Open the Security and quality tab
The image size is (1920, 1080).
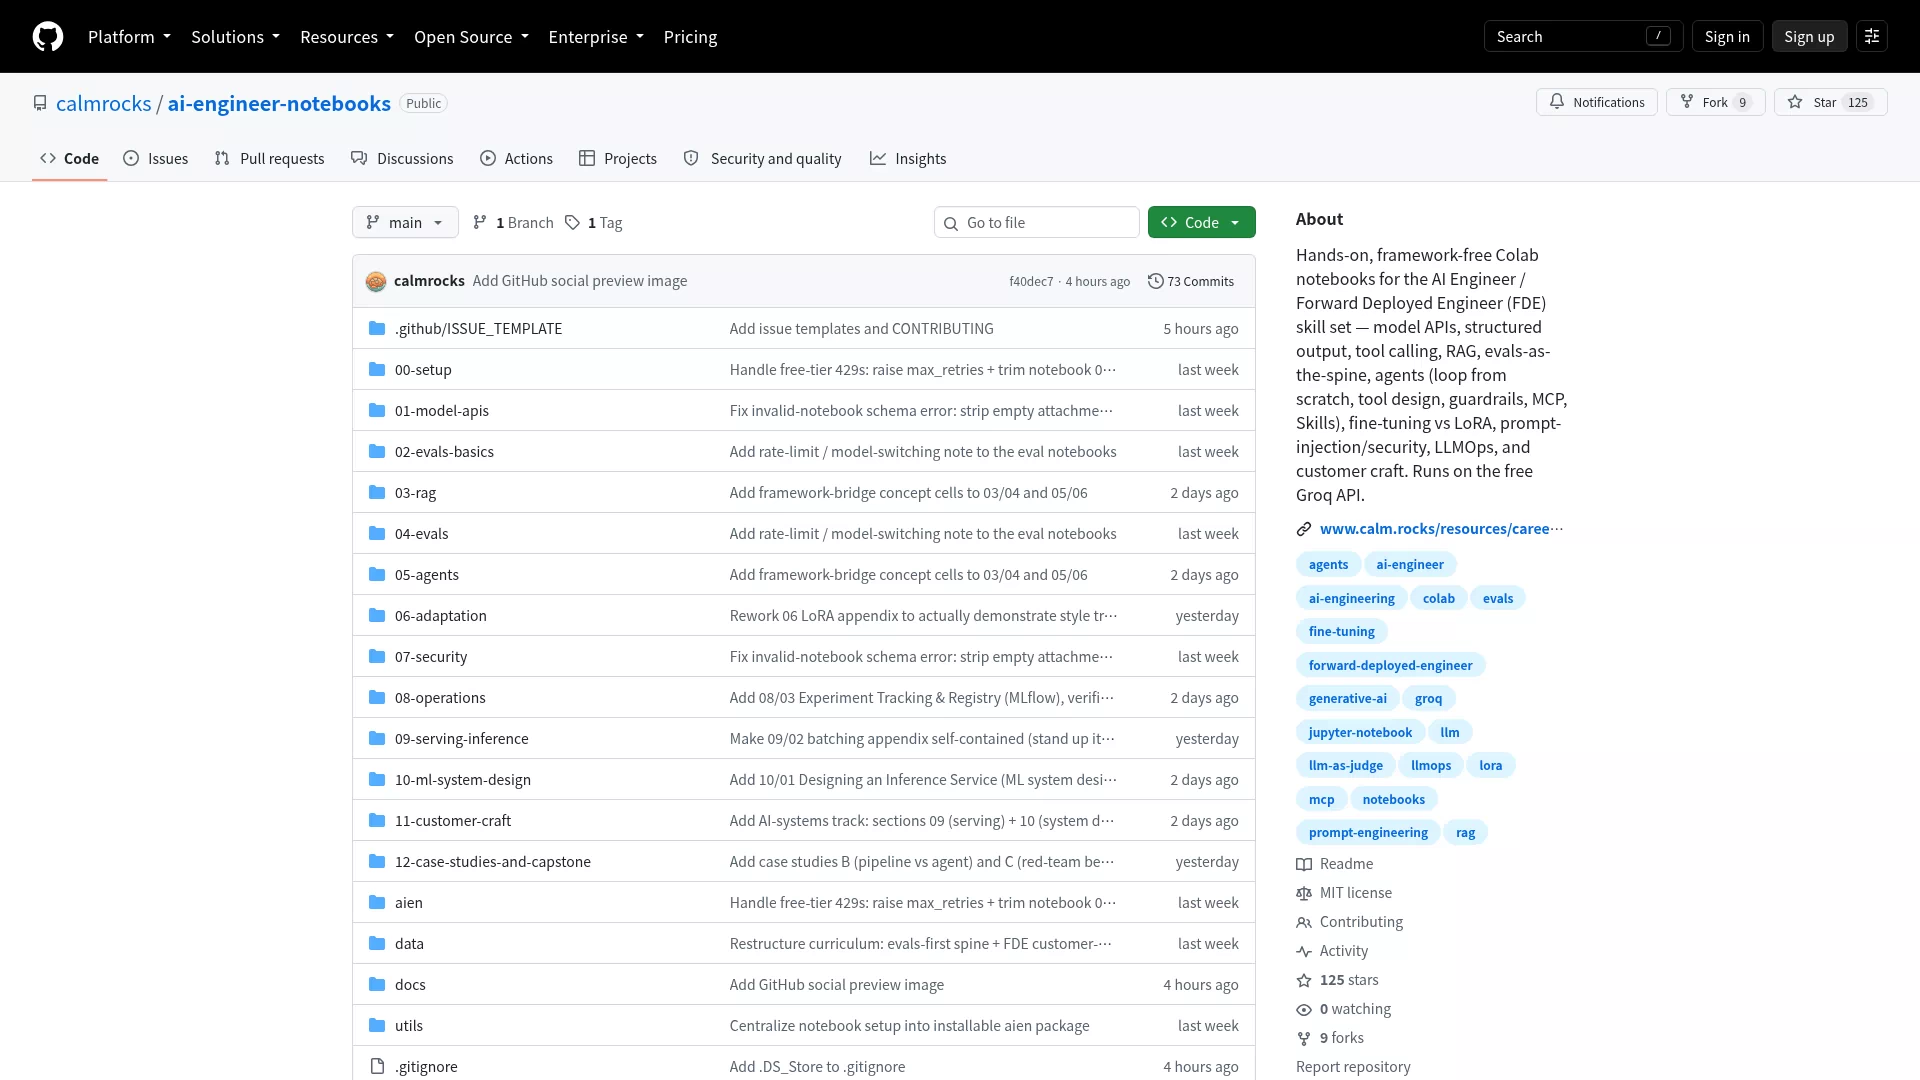click(763, 159)
